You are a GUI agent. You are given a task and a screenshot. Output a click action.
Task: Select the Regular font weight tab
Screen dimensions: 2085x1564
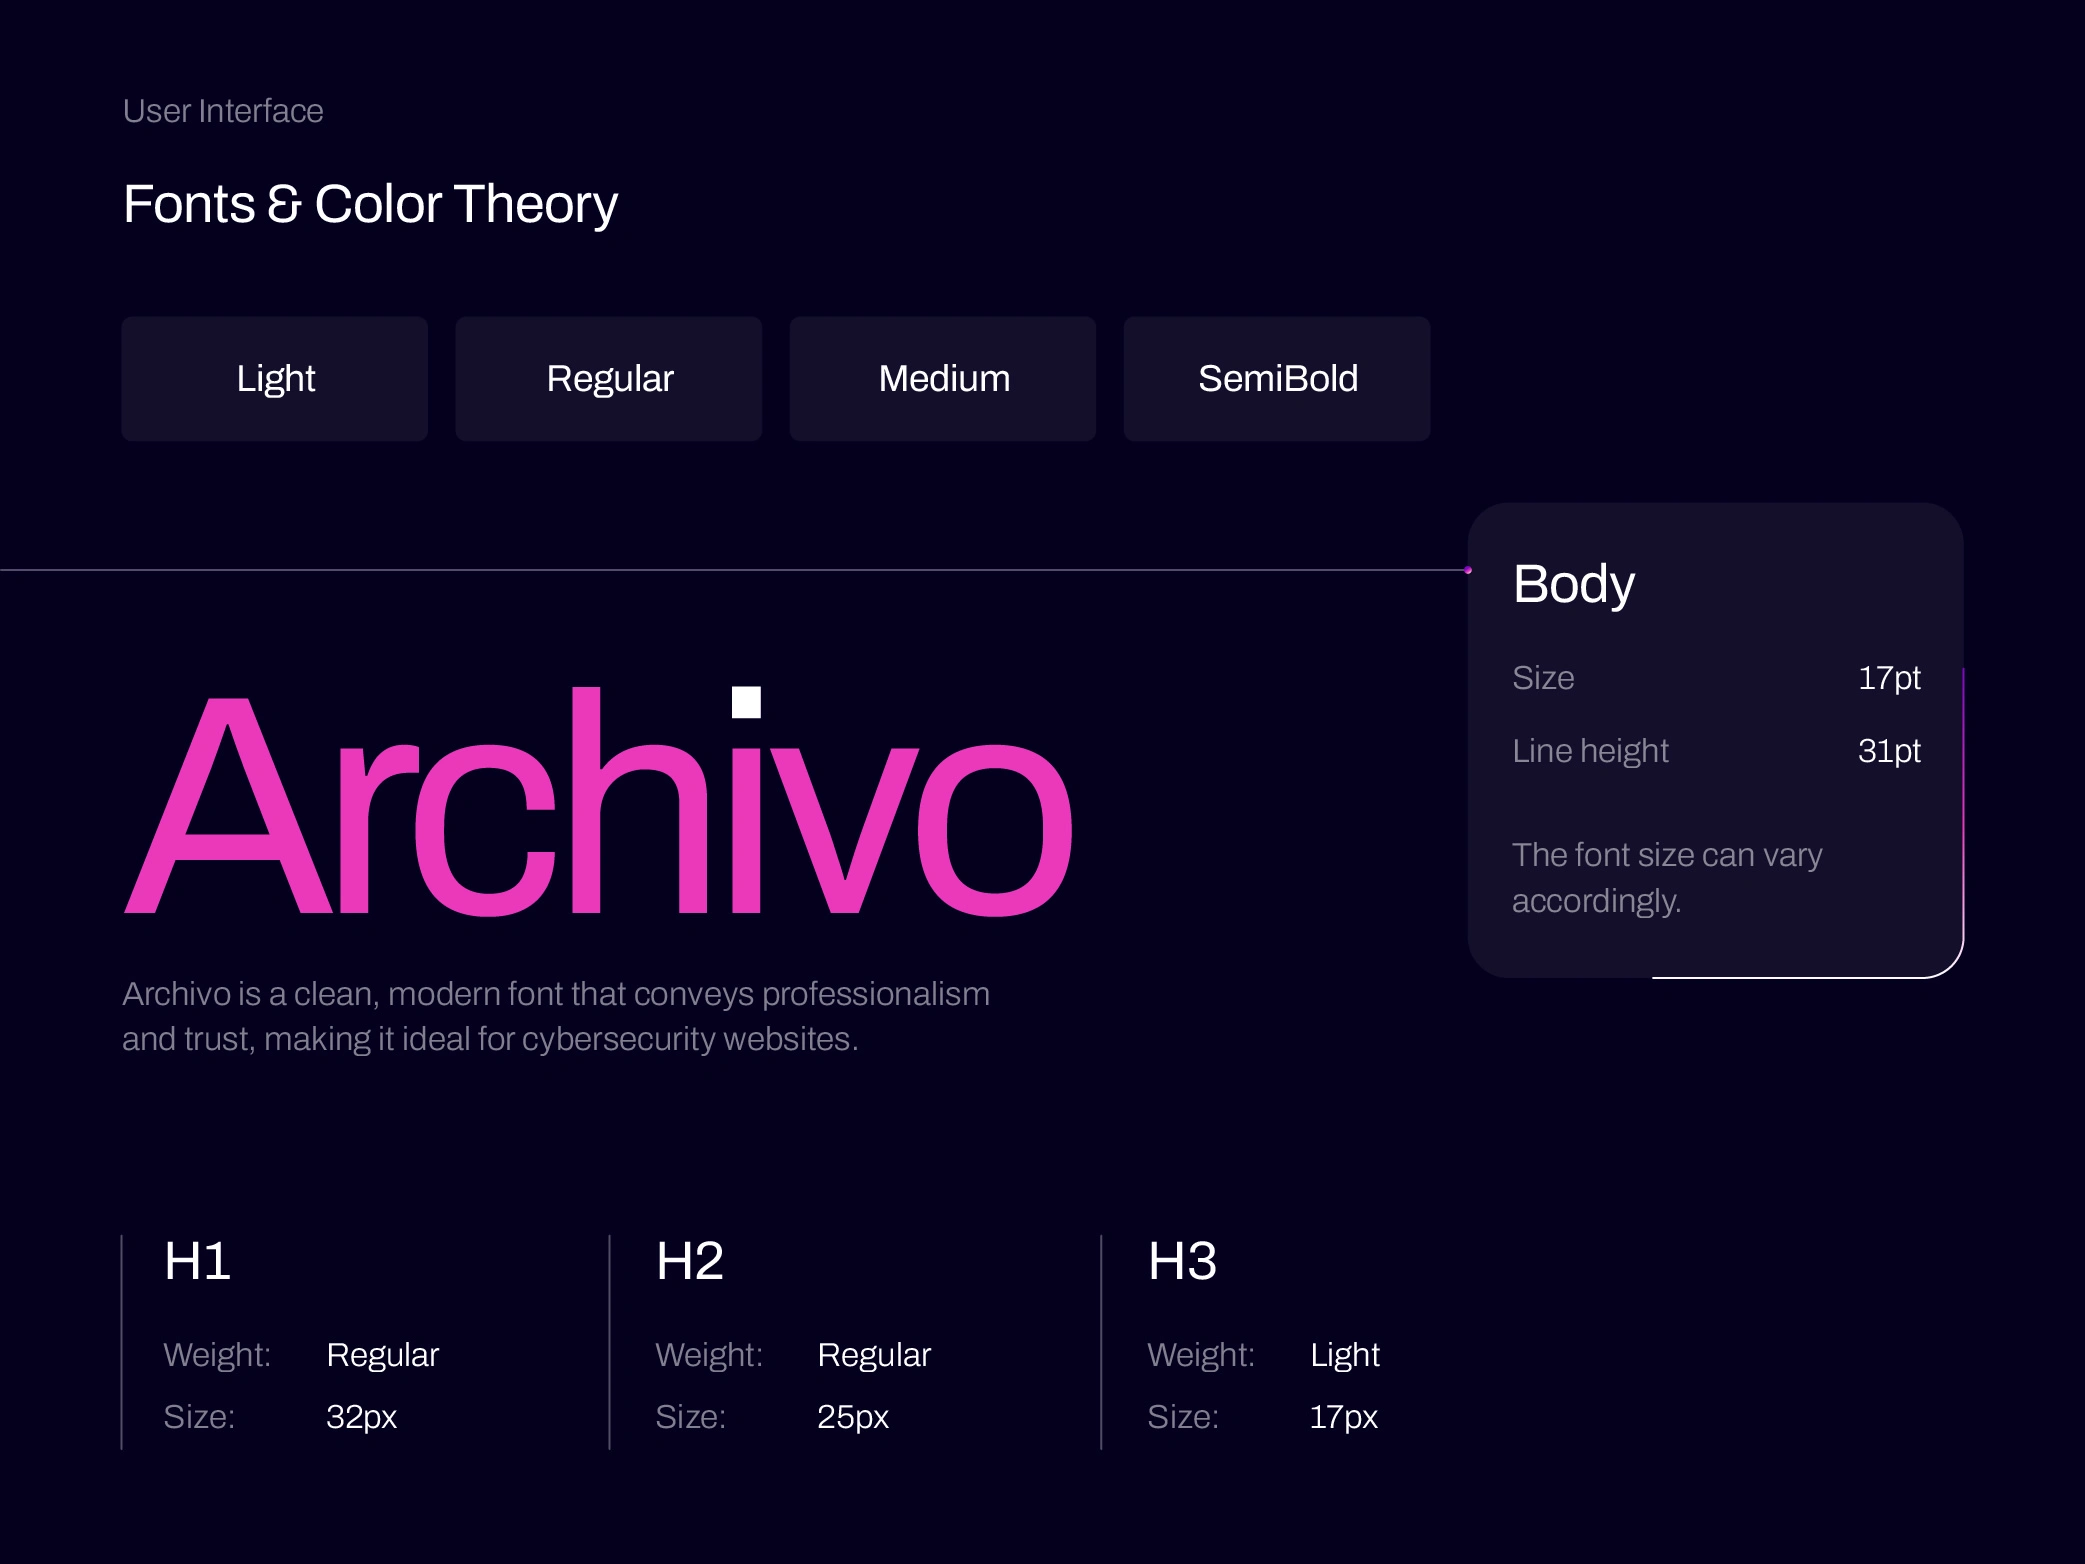point(609,379)
